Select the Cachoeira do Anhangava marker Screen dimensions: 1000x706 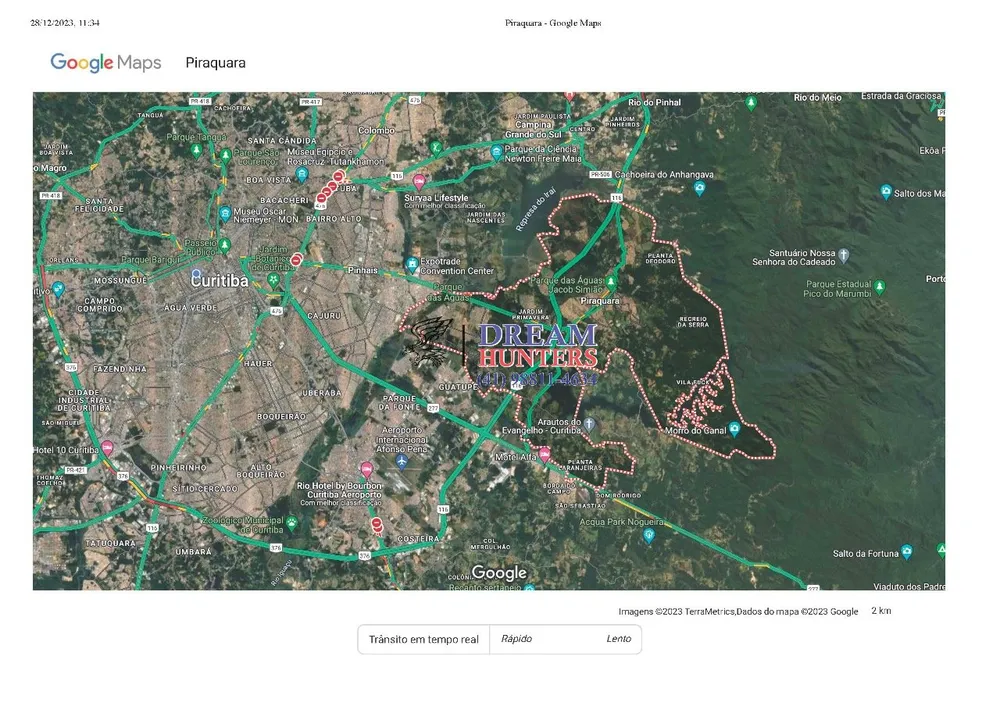point(700,189)
